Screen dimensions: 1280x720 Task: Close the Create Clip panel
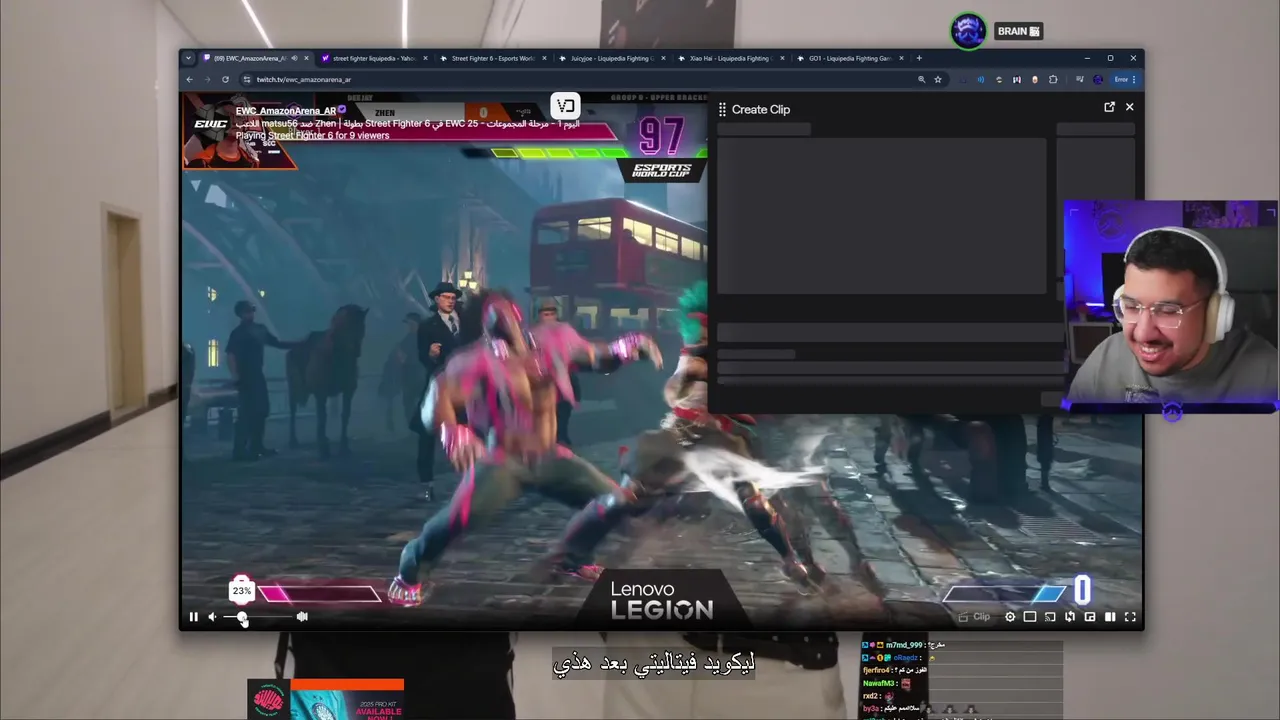(x=1130, y=107)
